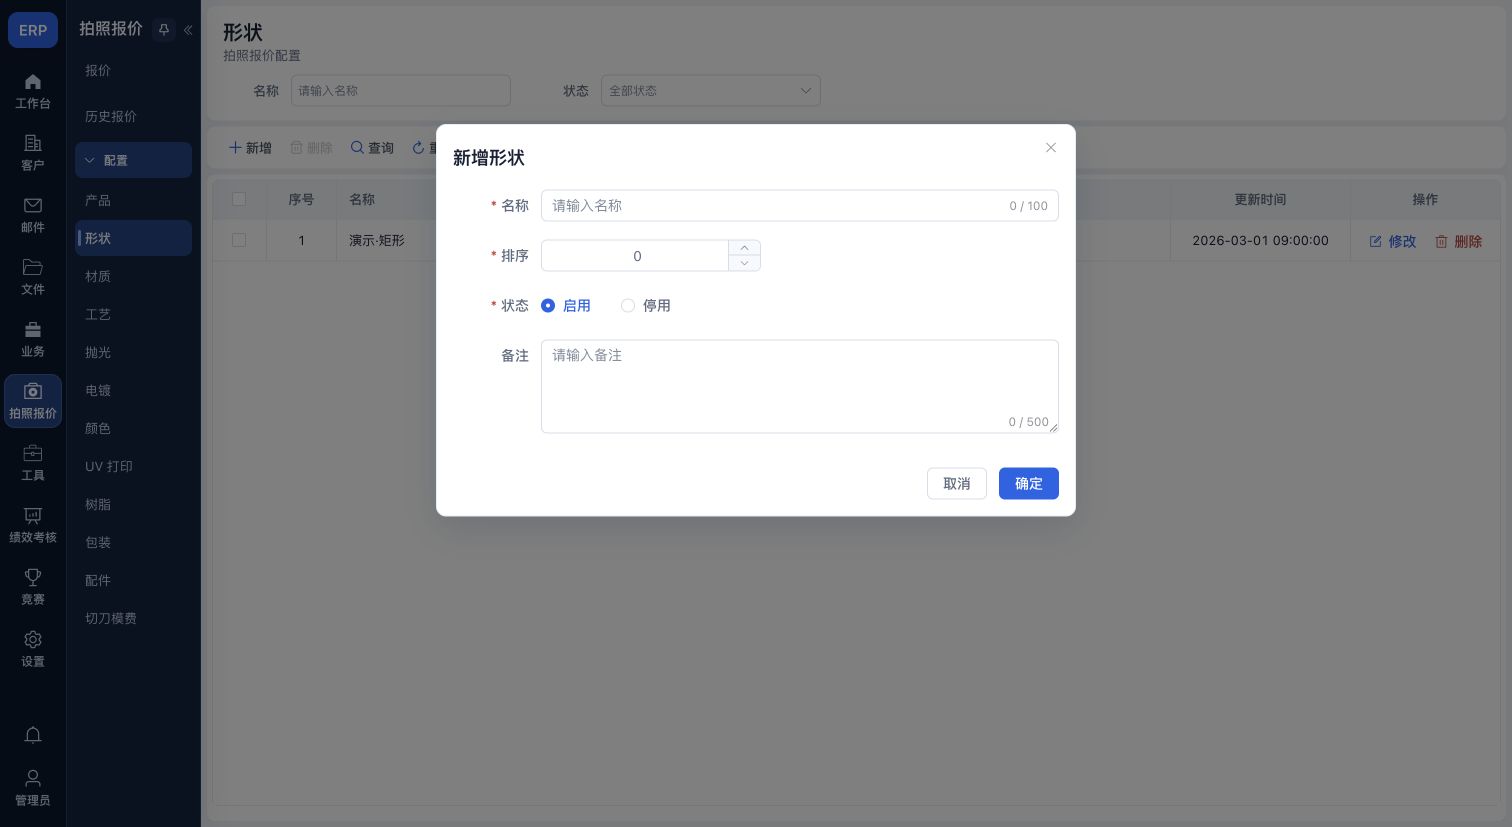Tick the table header select-all checkbox

[x=239, y=199]
